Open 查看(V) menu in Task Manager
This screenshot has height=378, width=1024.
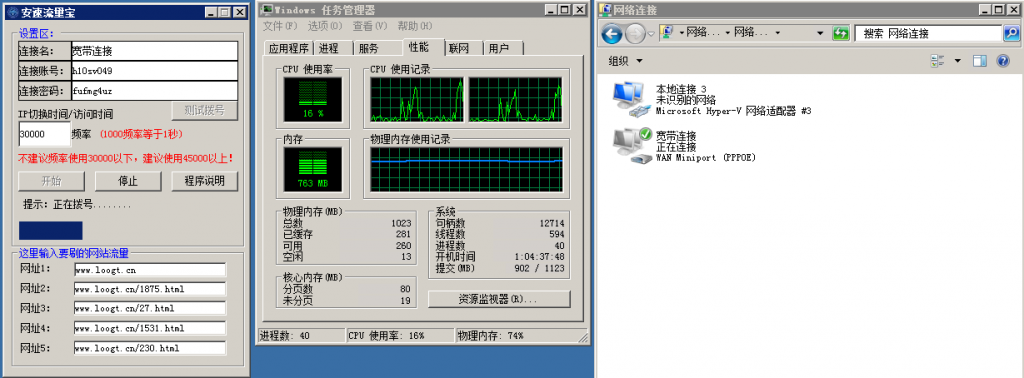click(370, 26)
